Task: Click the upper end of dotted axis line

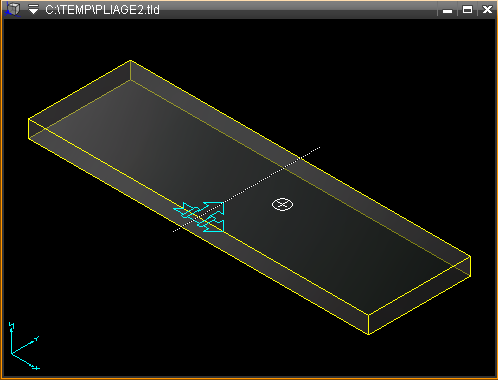Action: [x=318, y=148]
